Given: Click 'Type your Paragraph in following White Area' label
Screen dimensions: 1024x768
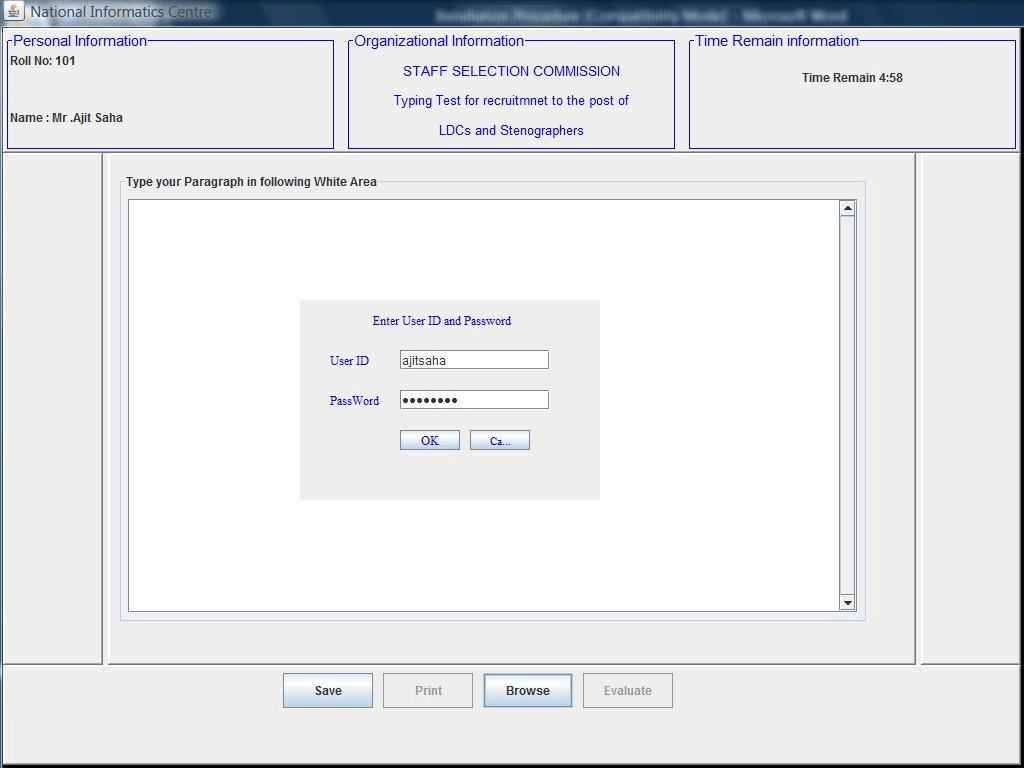Looking at the screenshot, I should (x=251, y=182).
